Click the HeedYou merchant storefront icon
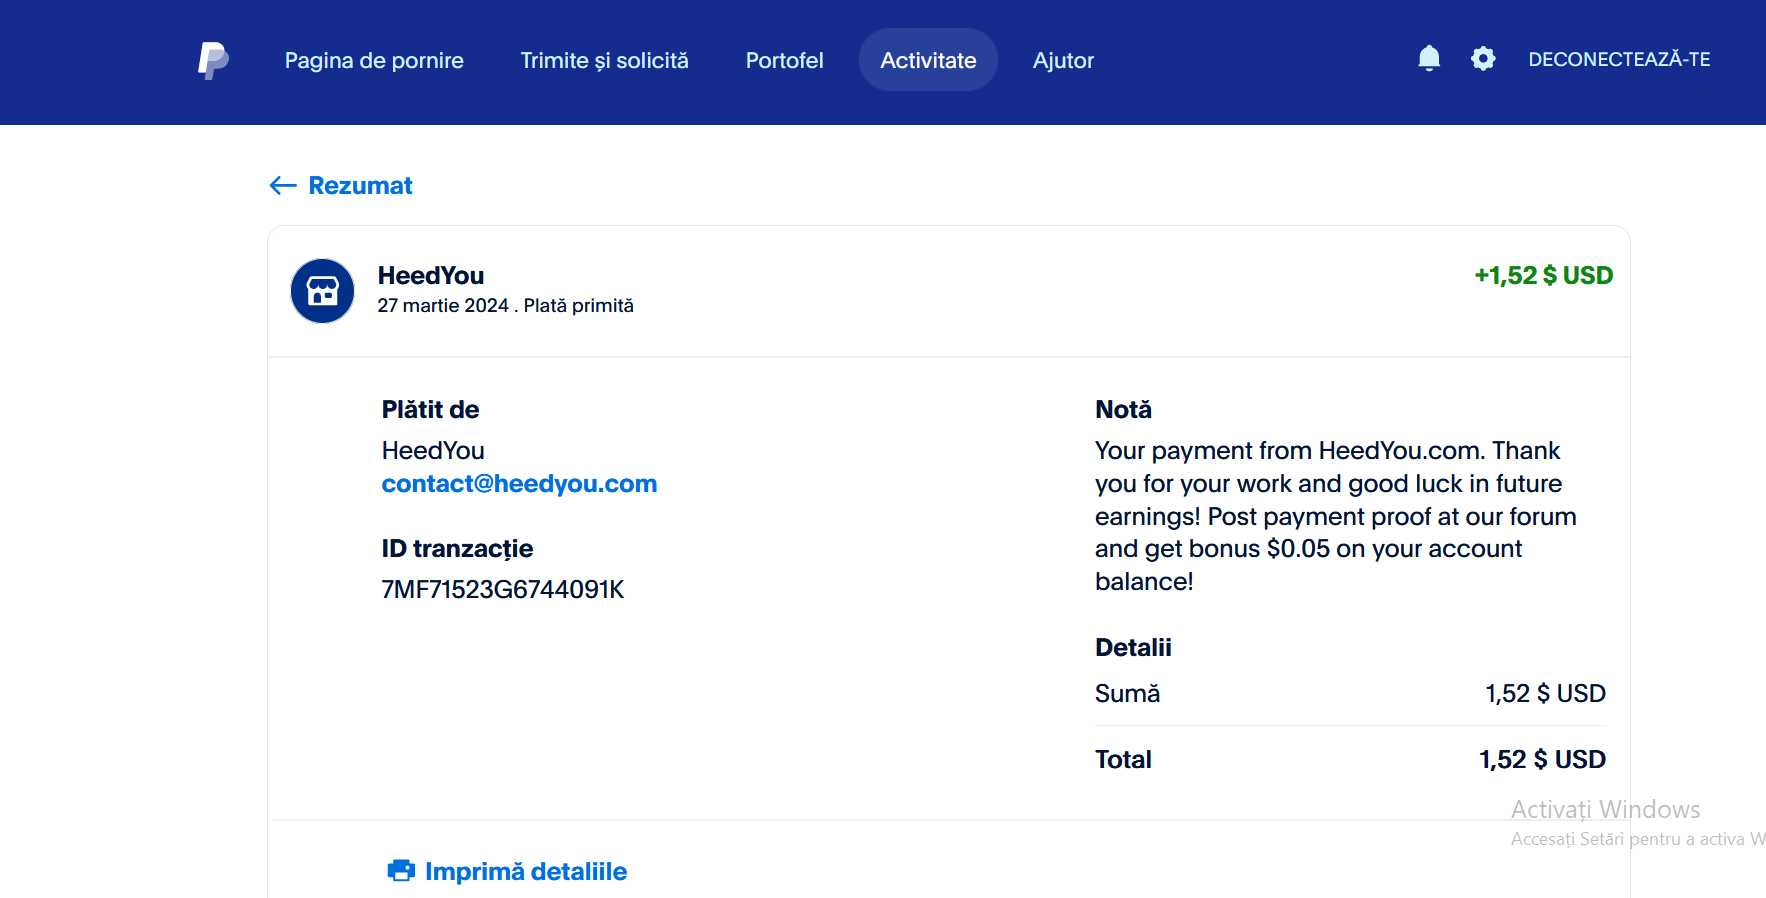Image resolution: width=1766 pixels, height=898 pixels. coord(322,291)
